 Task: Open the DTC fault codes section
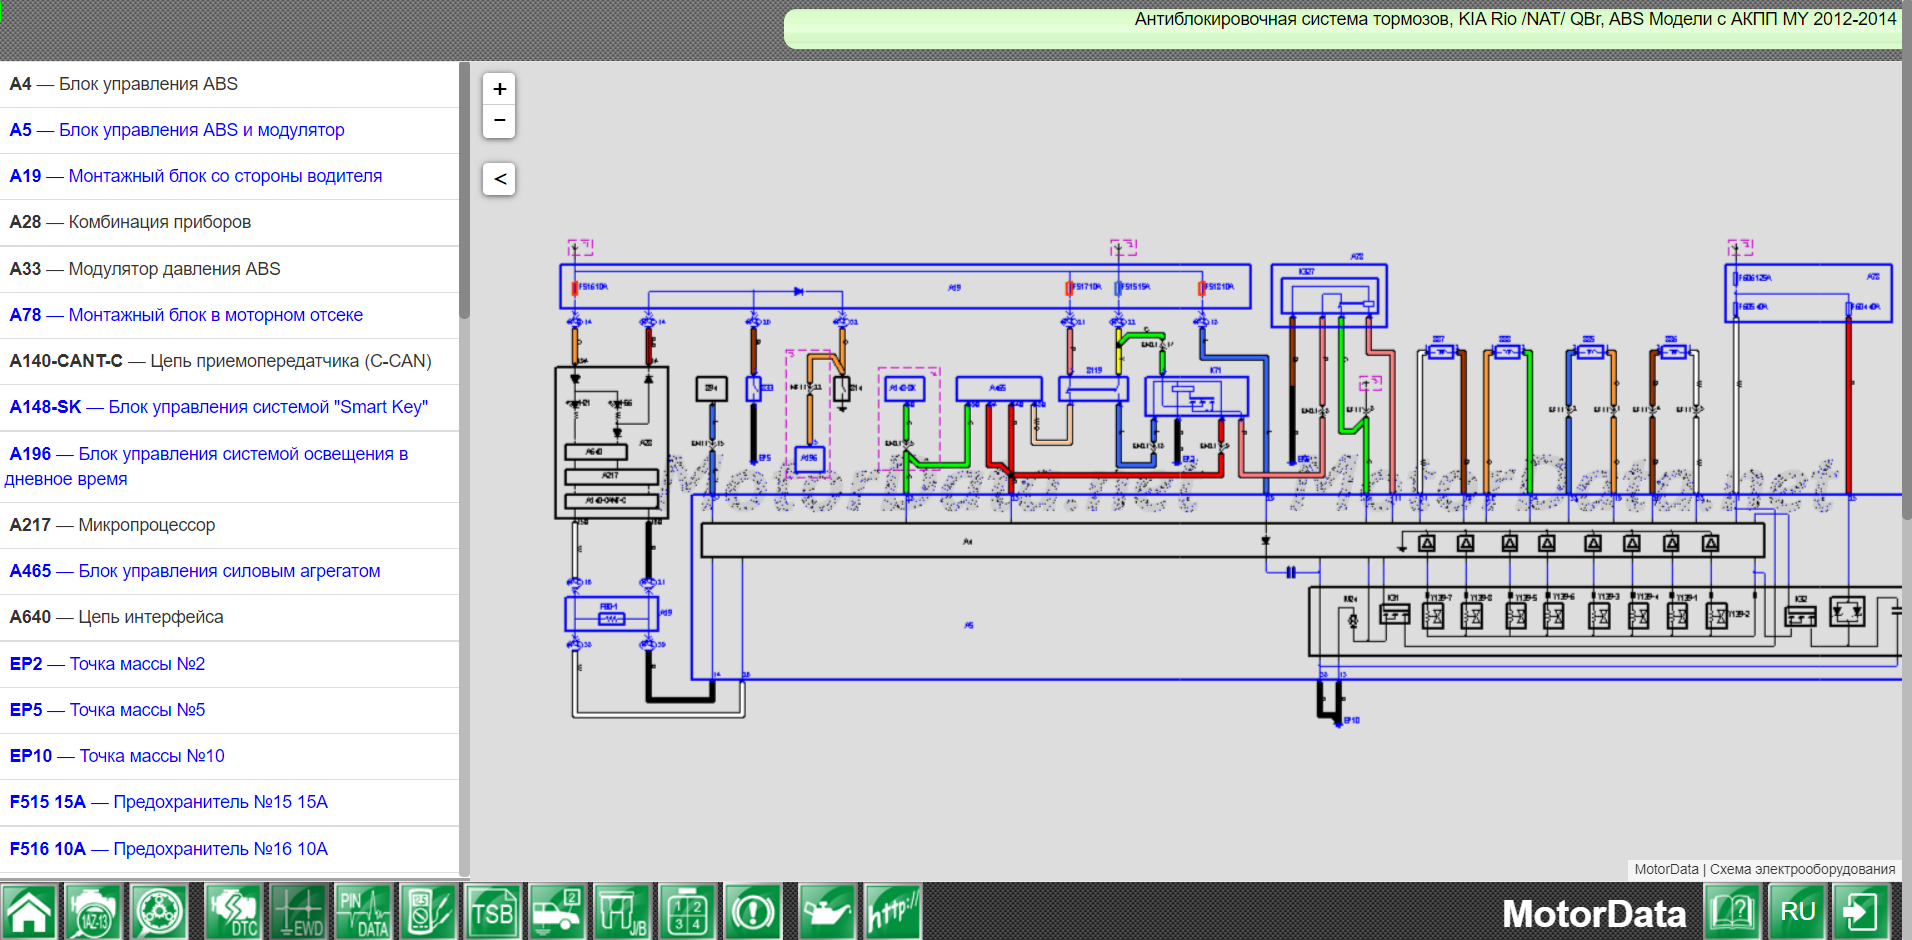pyautogui.click(x=232, y=912)
